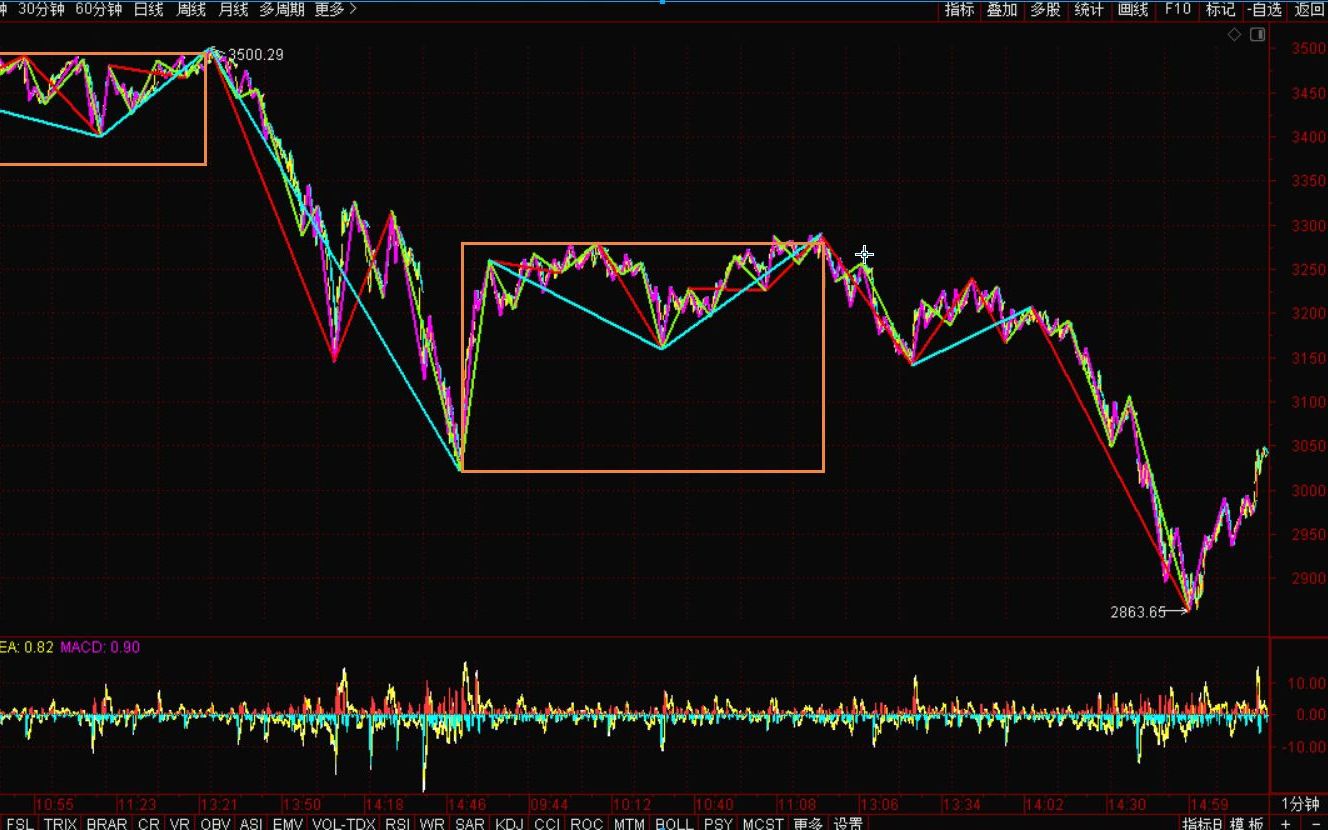Select the EMV indicator tab
Screen dimensions: 1328x830
tap(288, 823)
